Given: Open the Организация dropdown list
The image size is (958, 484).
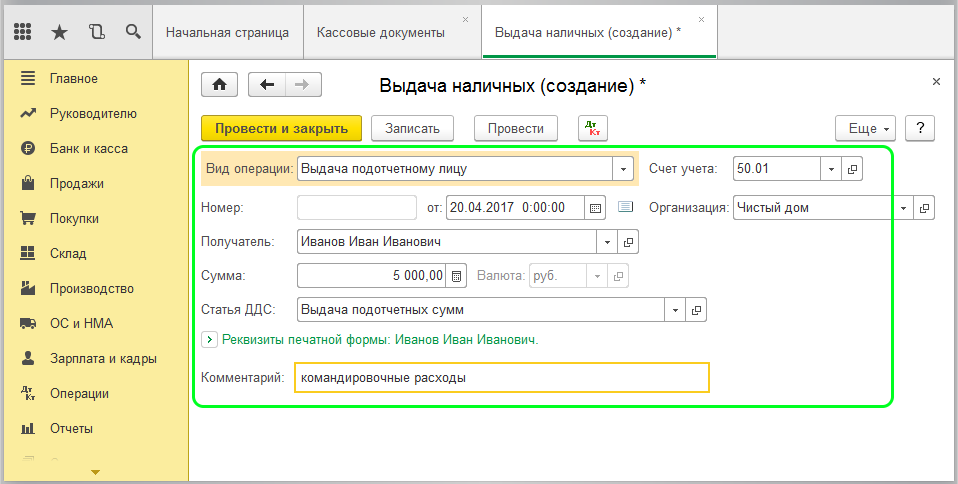Looking at the screenshot, I should pos(903,208).
